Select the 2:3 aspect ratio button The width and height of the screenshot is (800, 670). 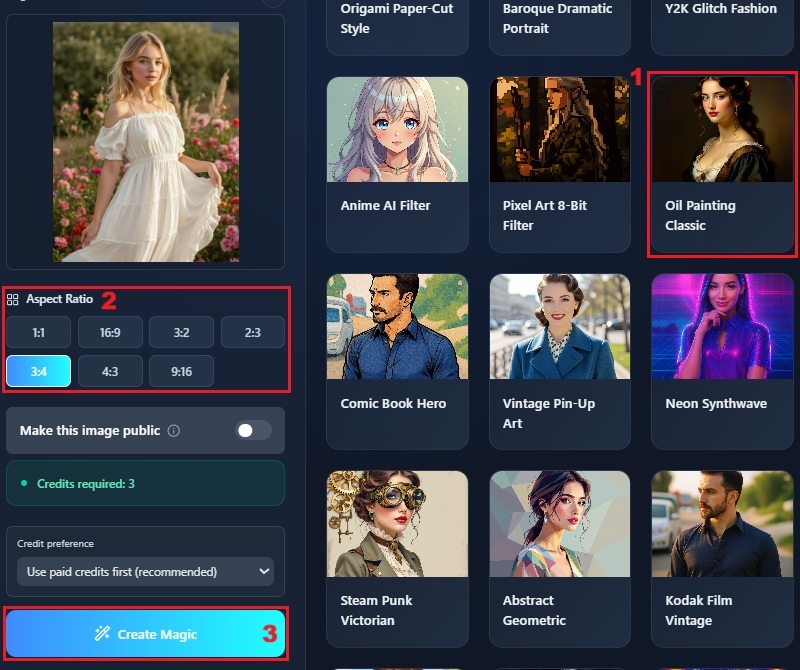pyautogui.click(x=252, y=332)
